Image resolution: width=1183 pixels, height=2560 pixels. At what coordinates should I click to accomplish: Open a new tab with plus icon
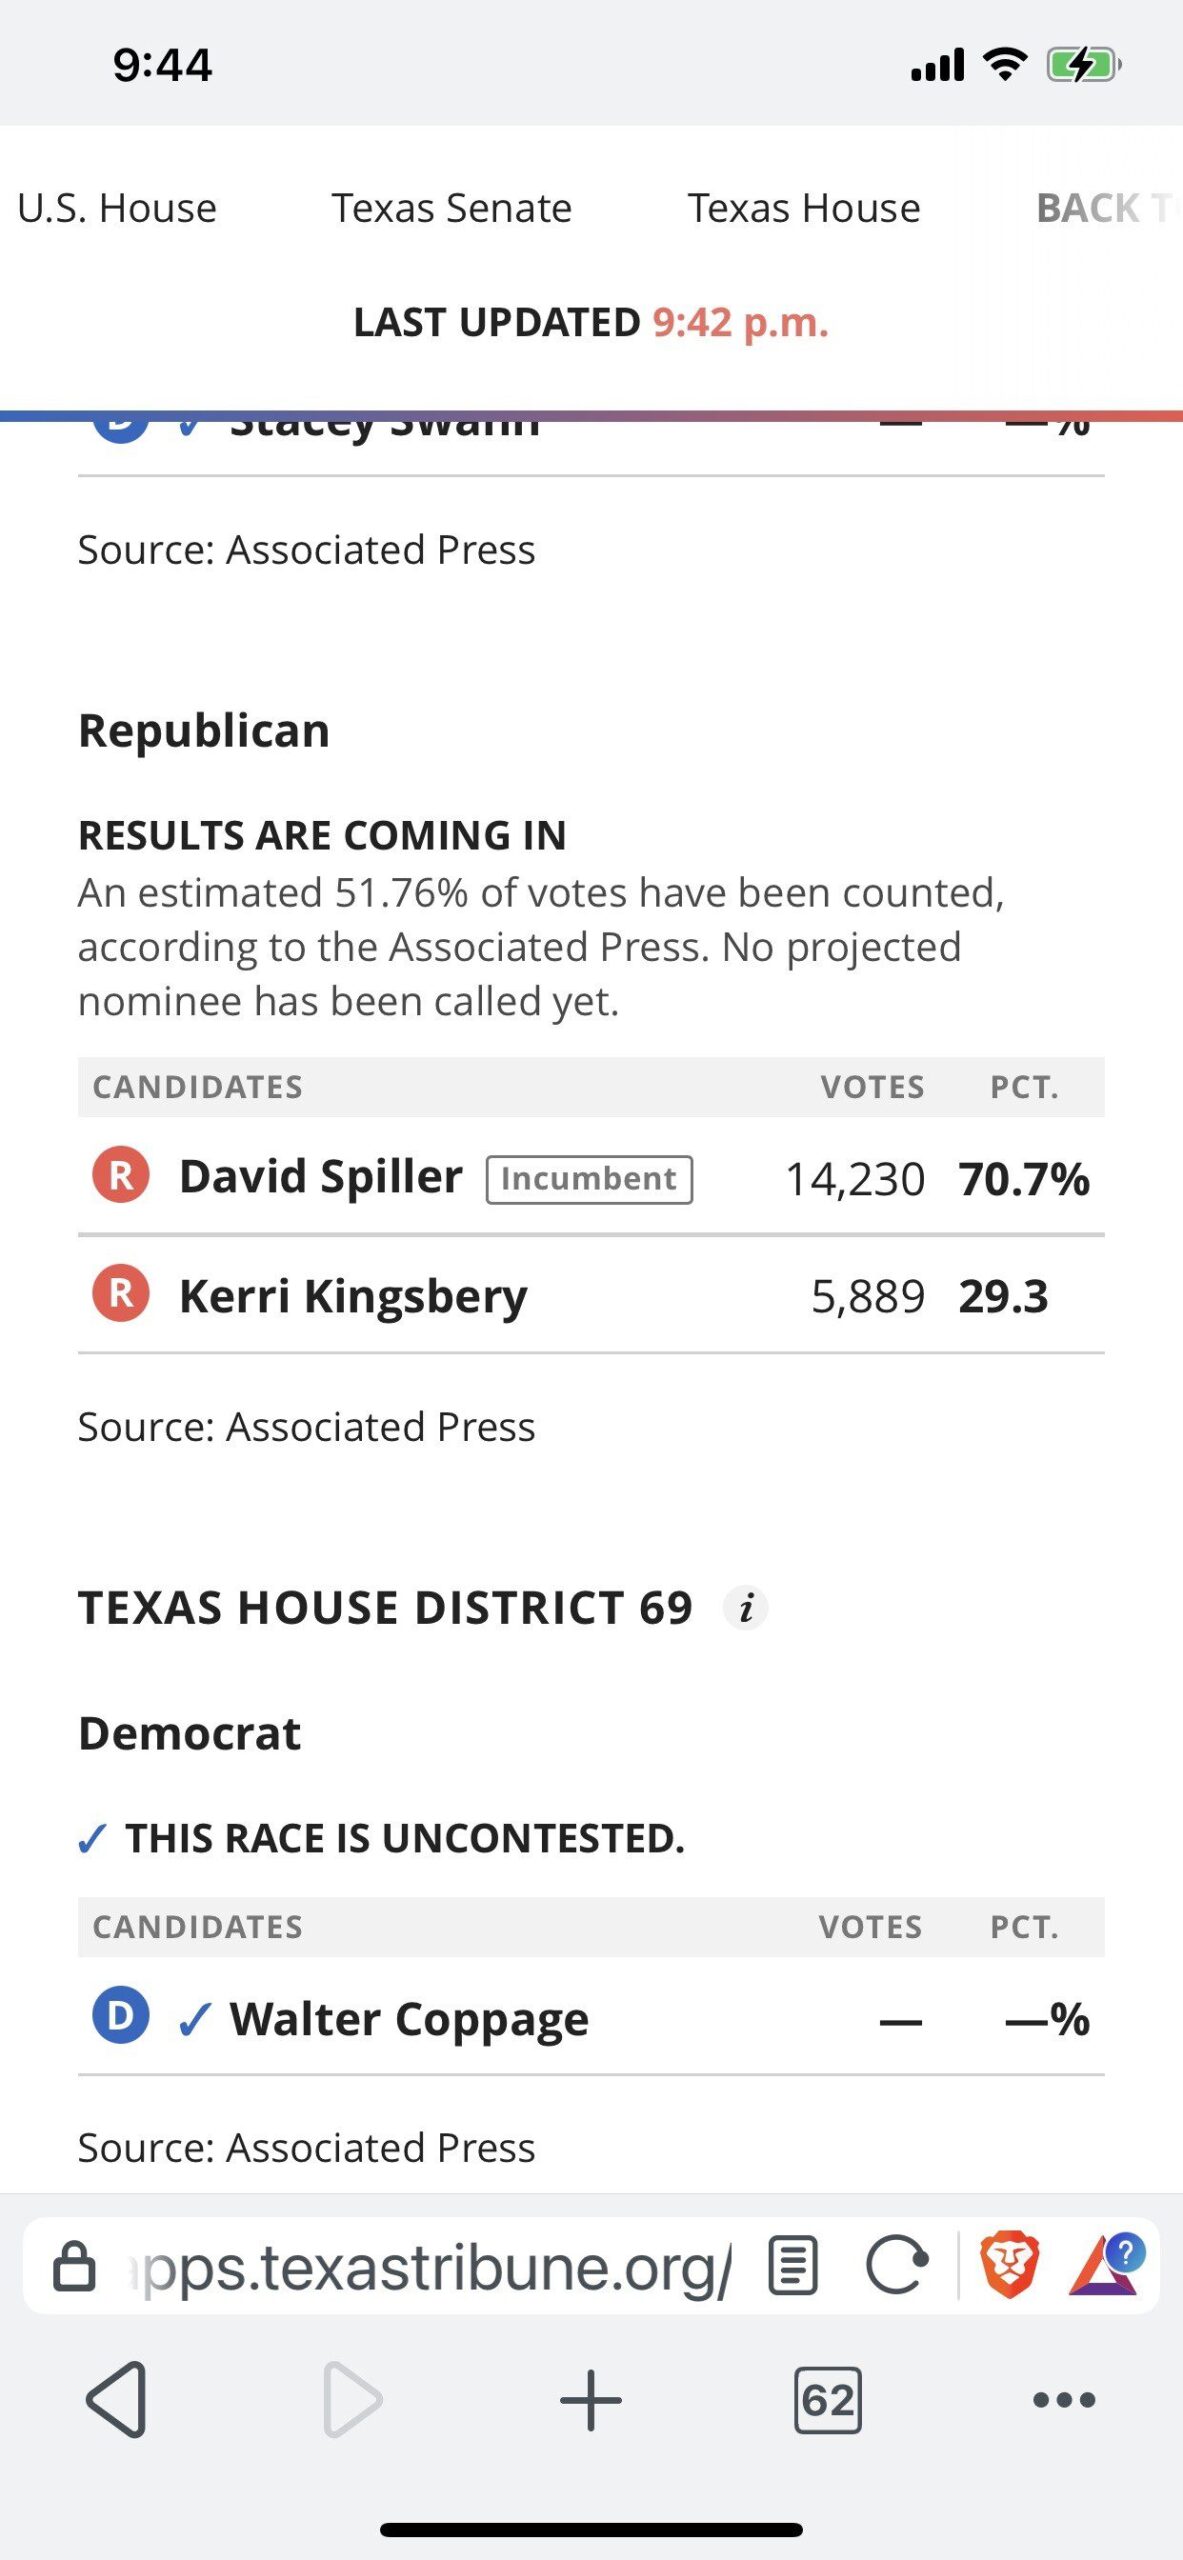(590, 2399)
